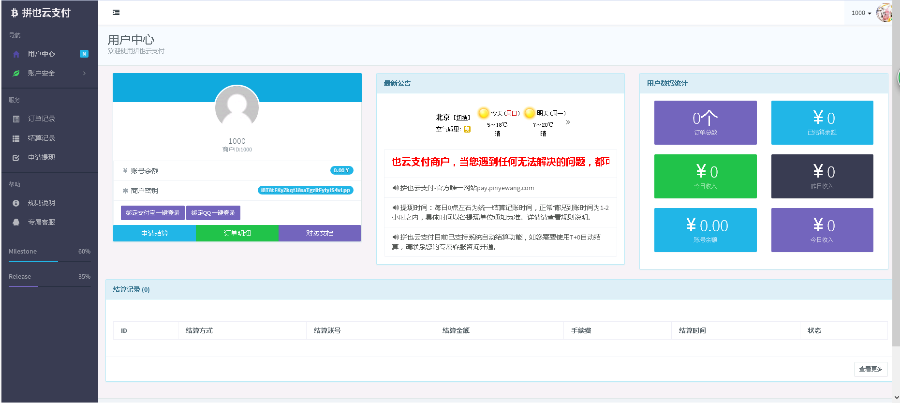This screenshot has height=403, width=900.
Task: Select the green tab under profile card
Action: (x=236, y=233)
